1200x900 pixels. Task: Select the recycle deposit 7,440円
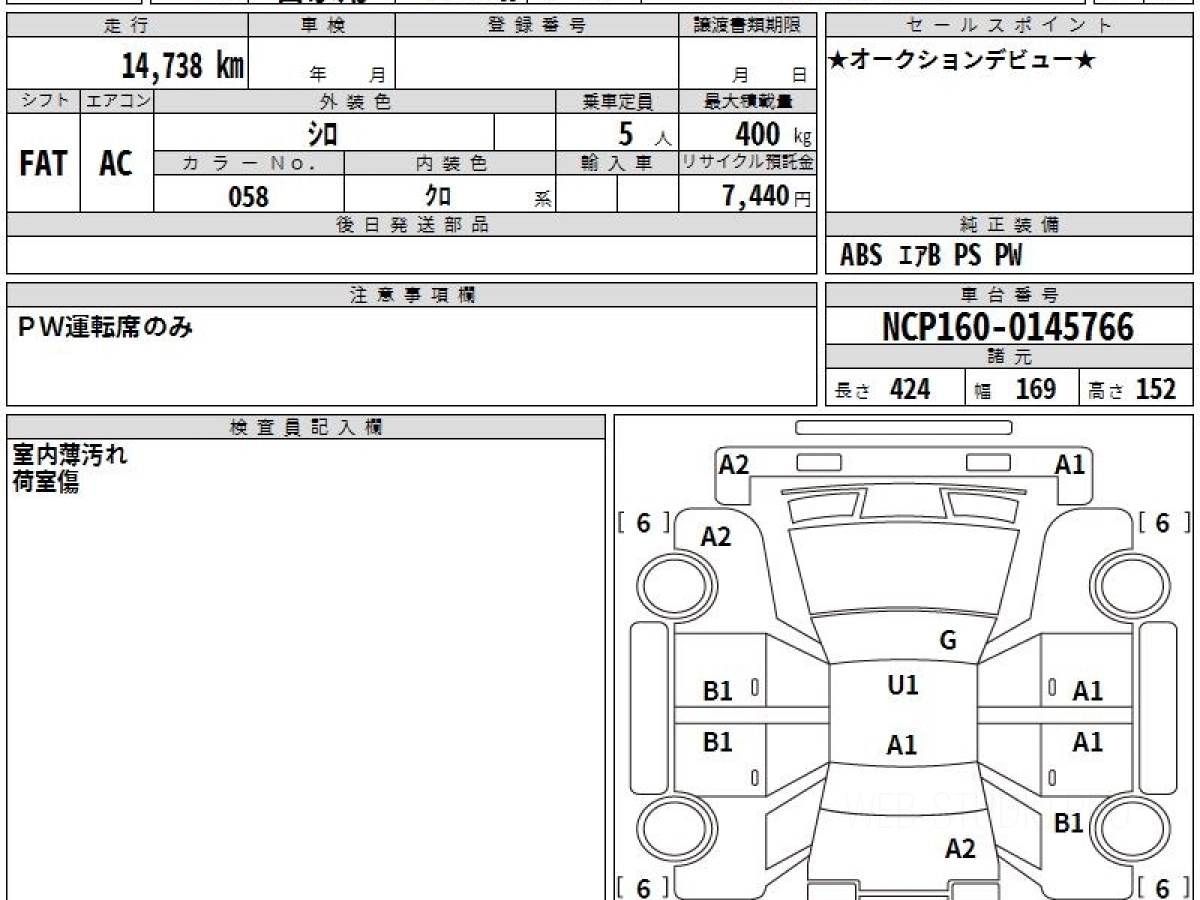click(x=766, y=197)
